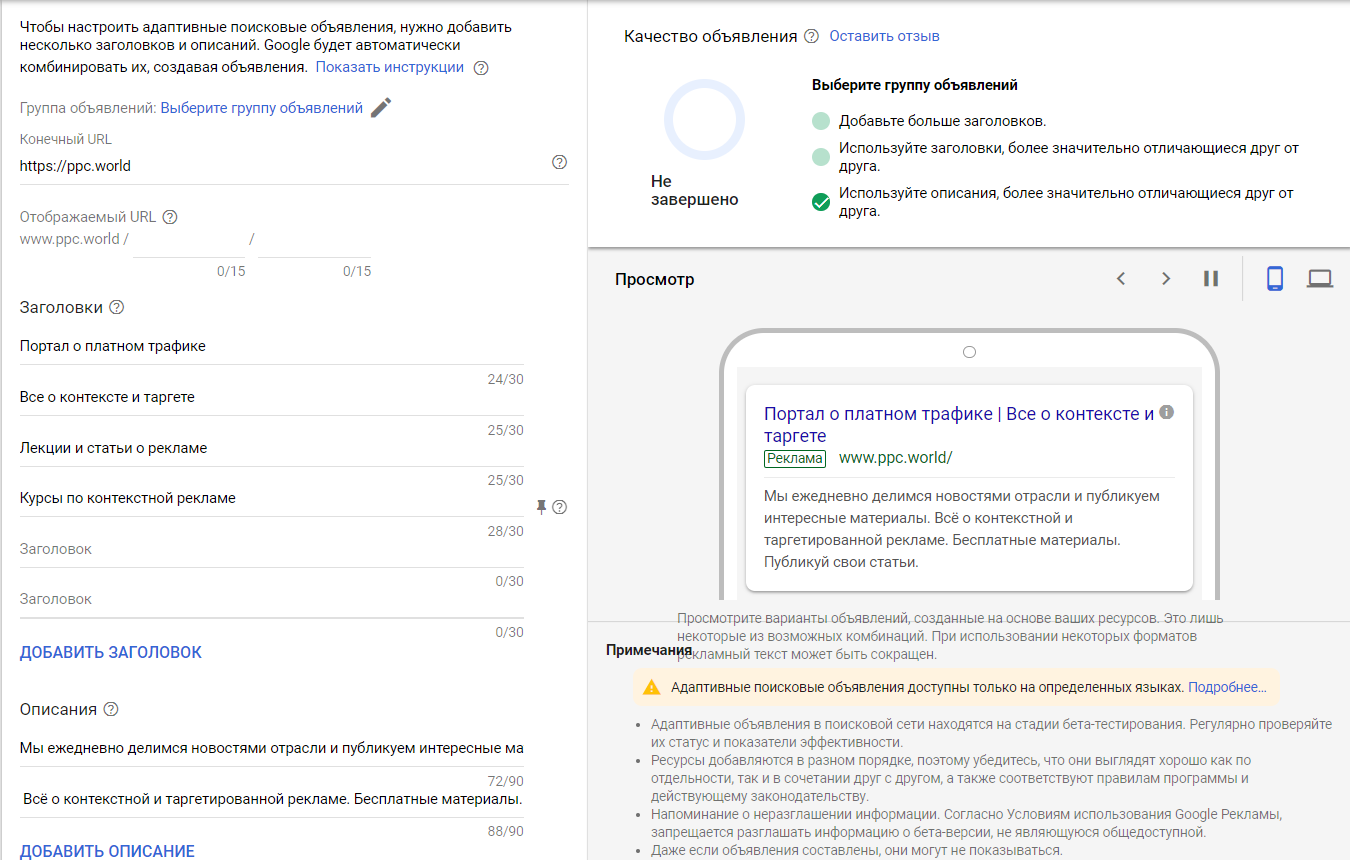Click help icon in Конечный URL field
1350x860 pixels.
pos(559,162)
